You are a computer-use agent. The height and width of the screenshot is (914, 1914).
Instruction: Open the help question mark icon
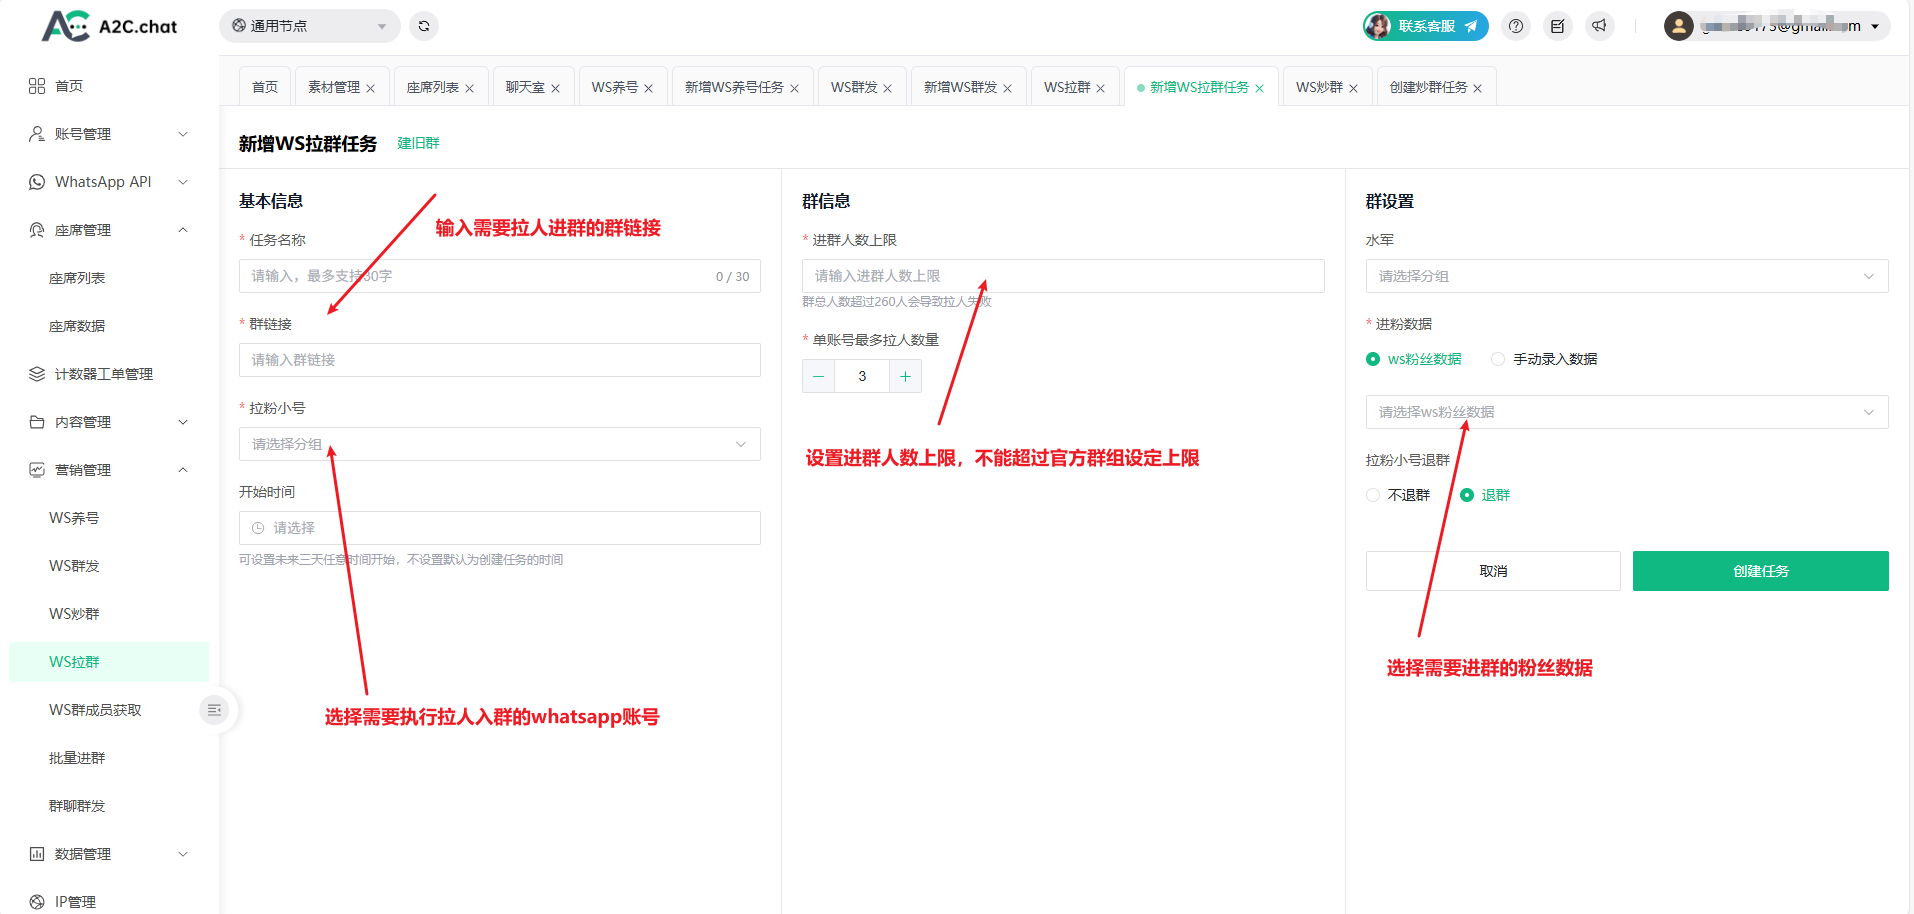[1516, 26]
